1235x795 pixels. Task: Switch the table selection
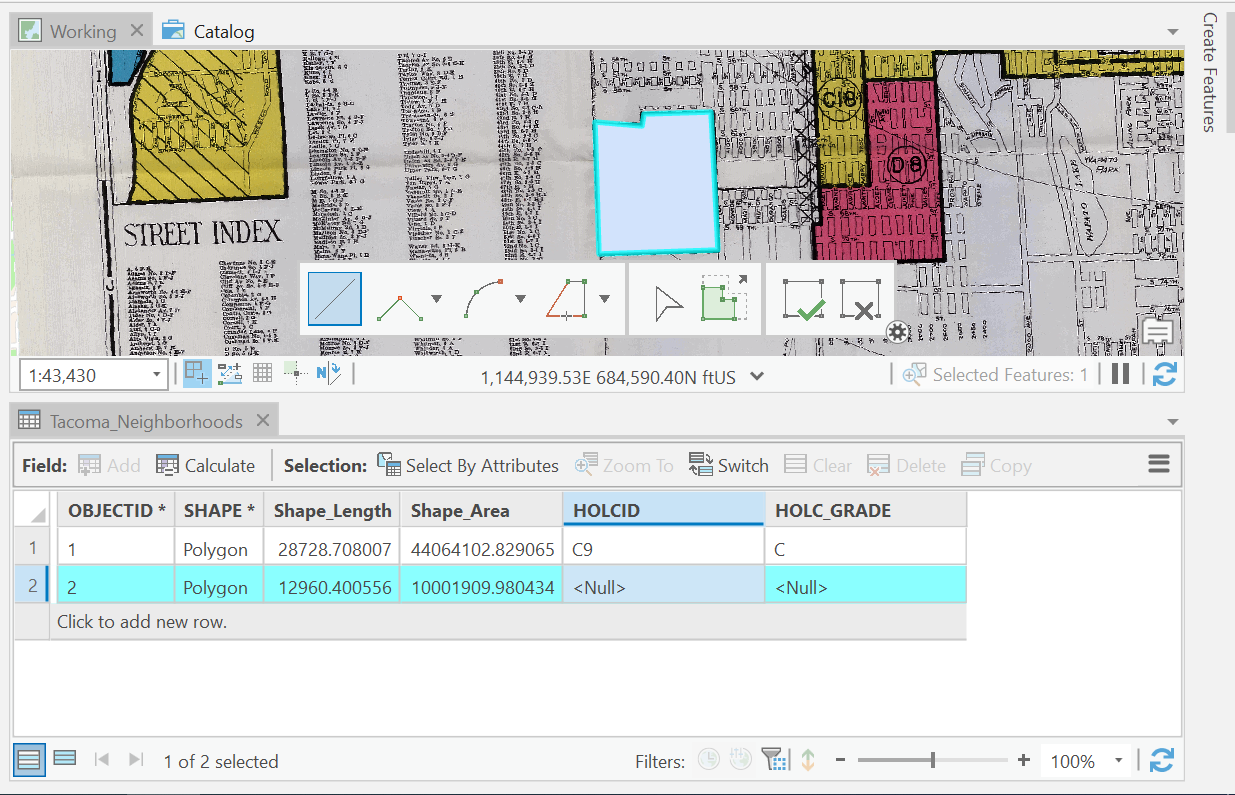(728, 465)
